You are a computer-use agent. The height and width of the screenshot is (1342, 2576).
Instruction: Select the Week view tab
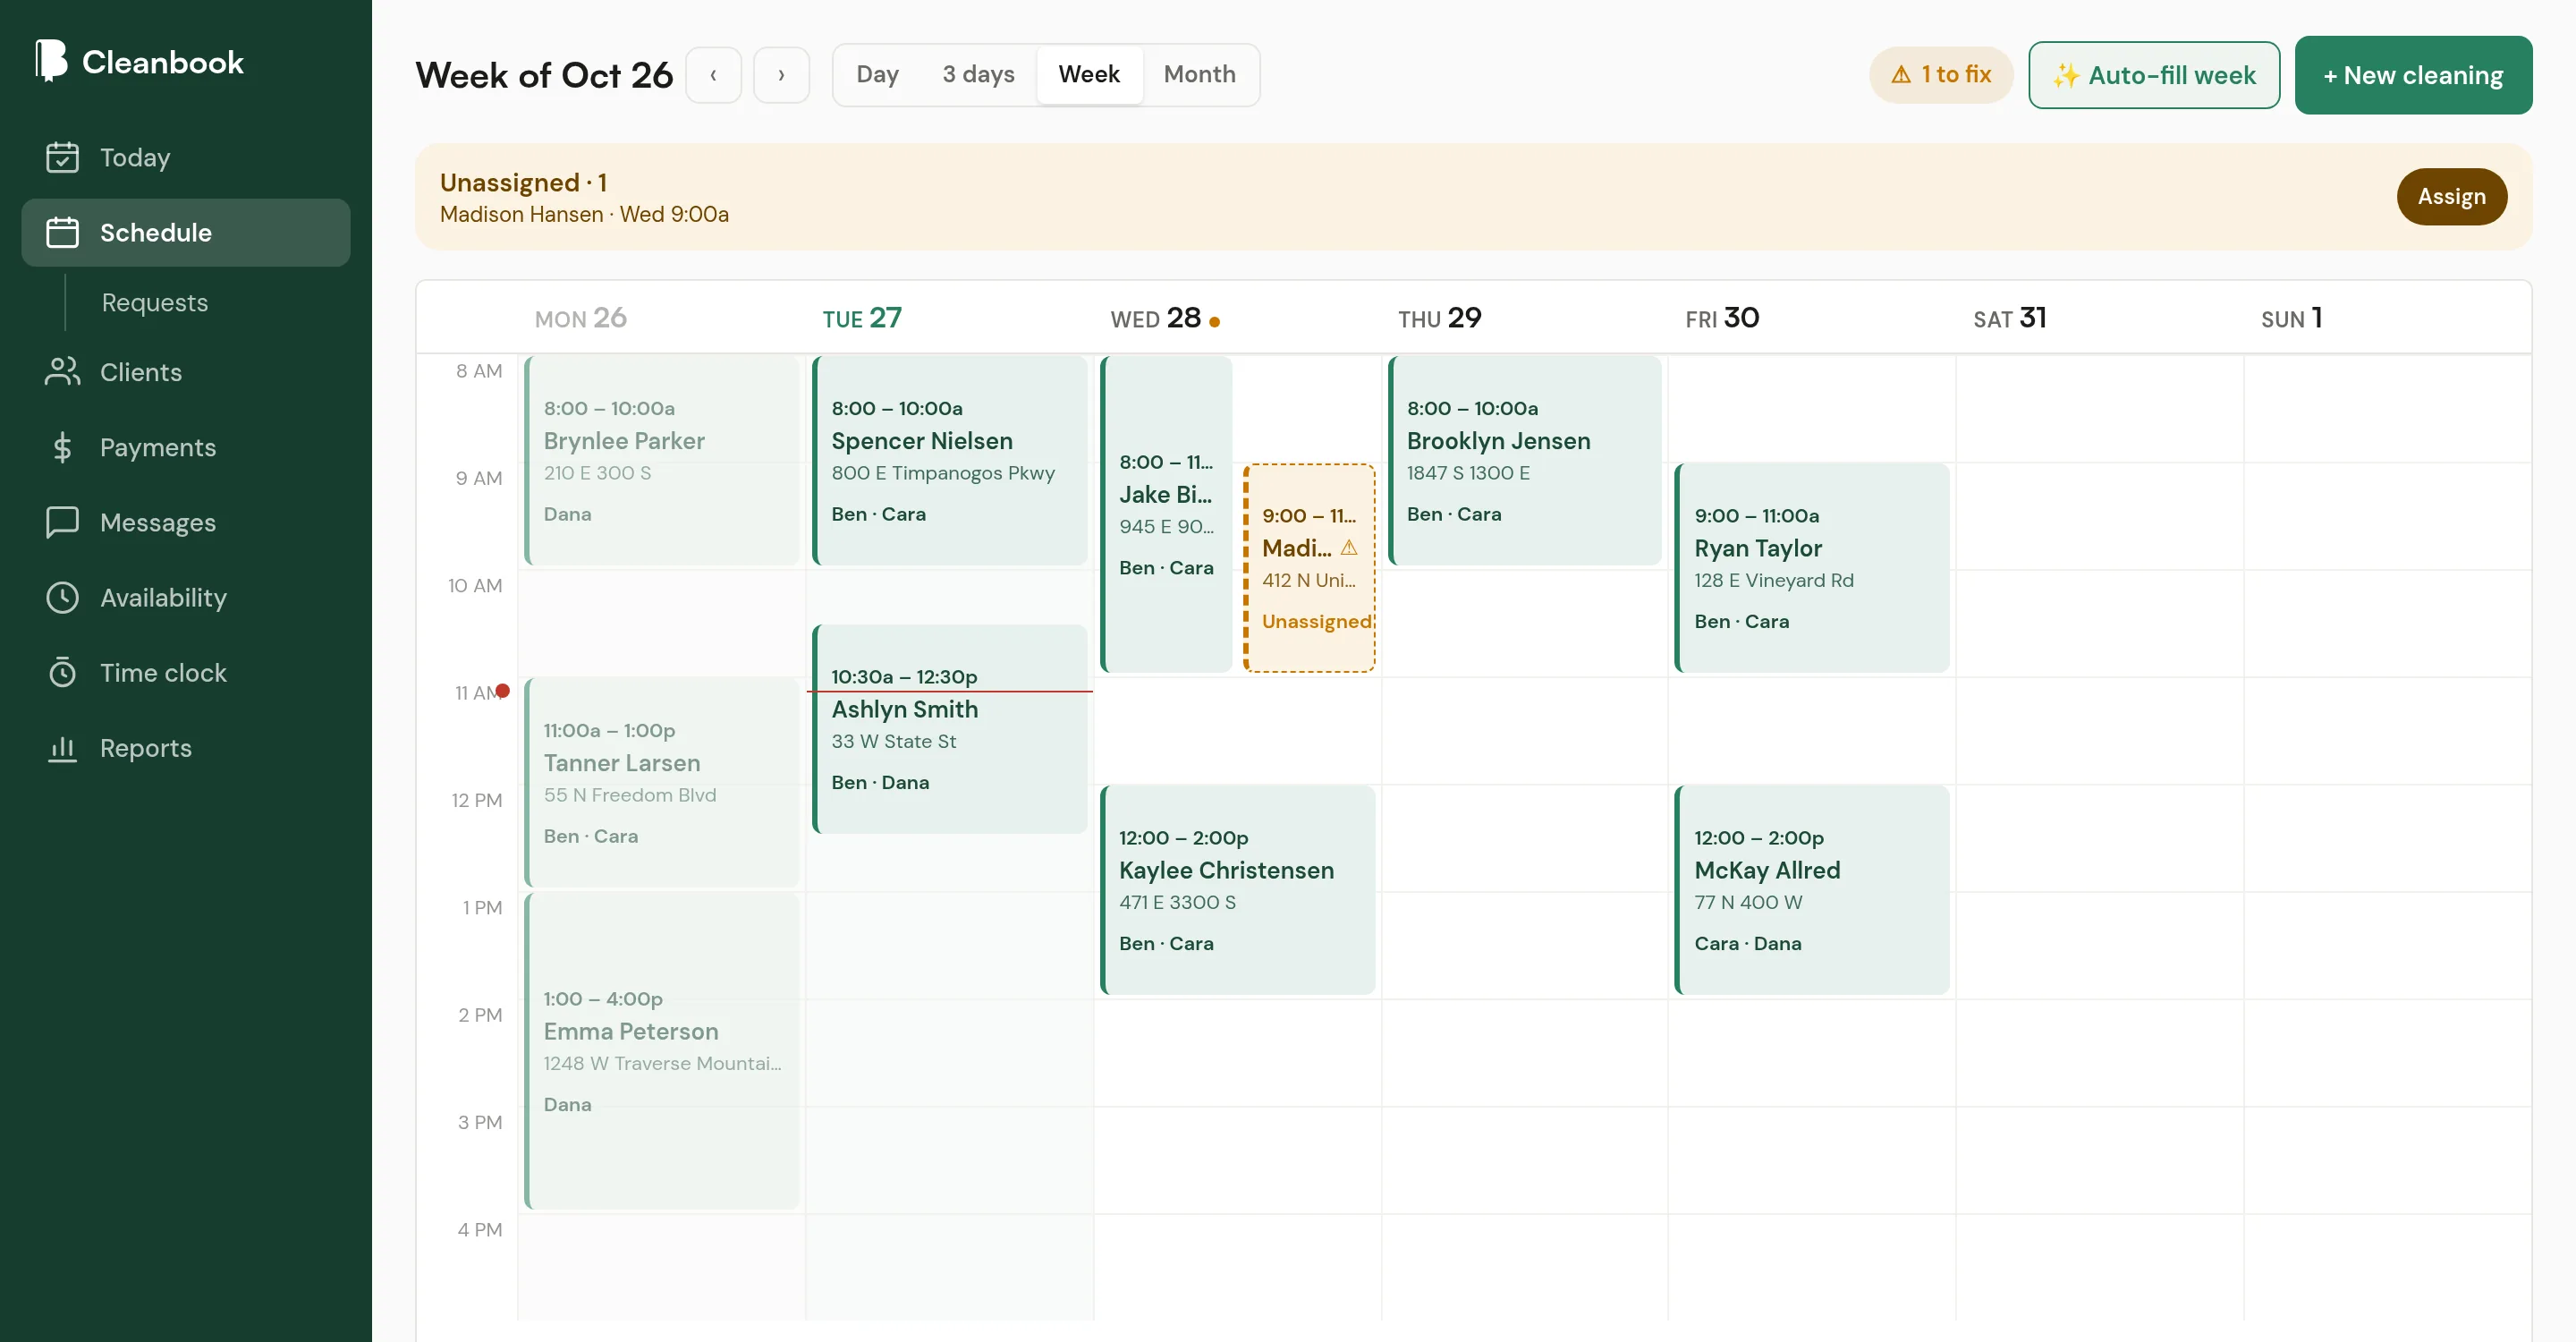click(x=1089, y=74)
